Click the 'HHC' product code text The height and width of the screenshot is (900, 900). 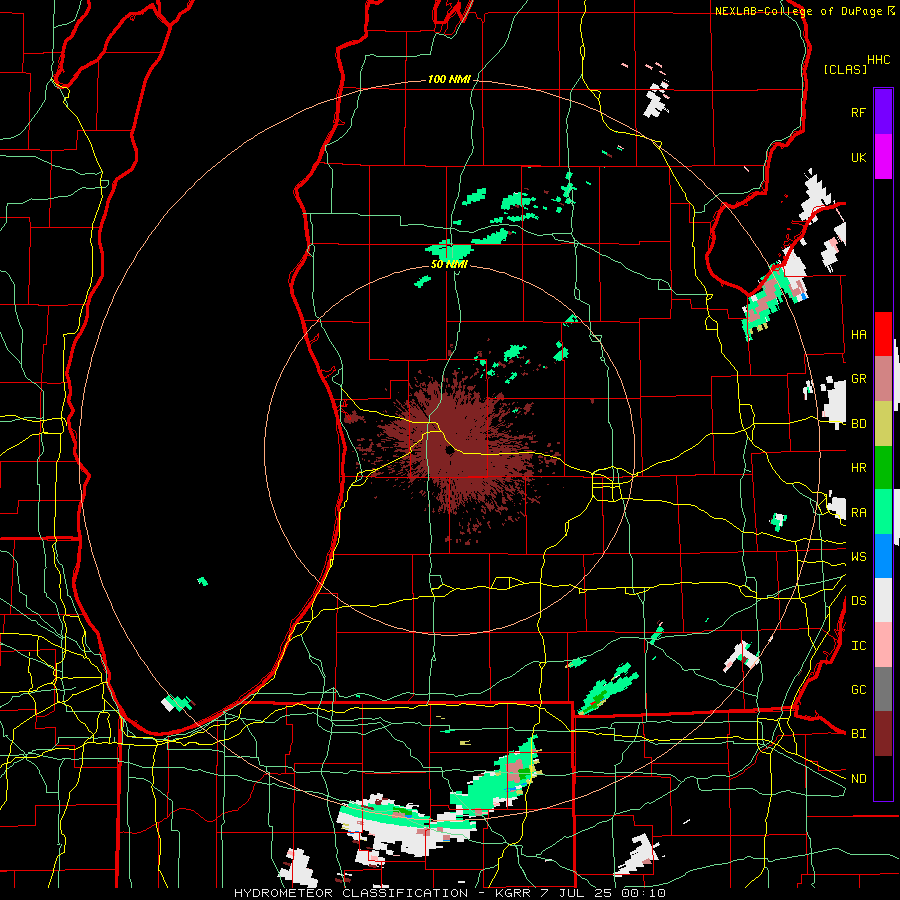pos(878,60)
